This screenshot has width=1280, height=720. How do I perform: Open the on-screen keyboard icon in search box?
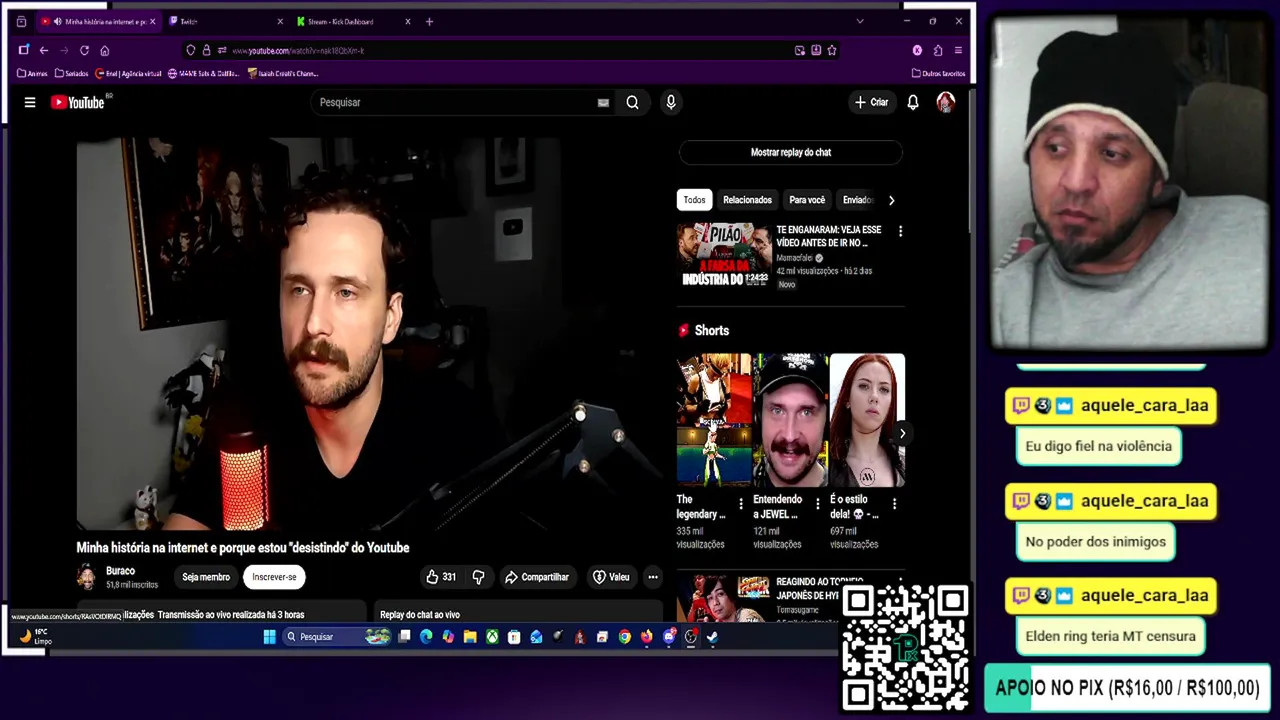tap(603, 102)
